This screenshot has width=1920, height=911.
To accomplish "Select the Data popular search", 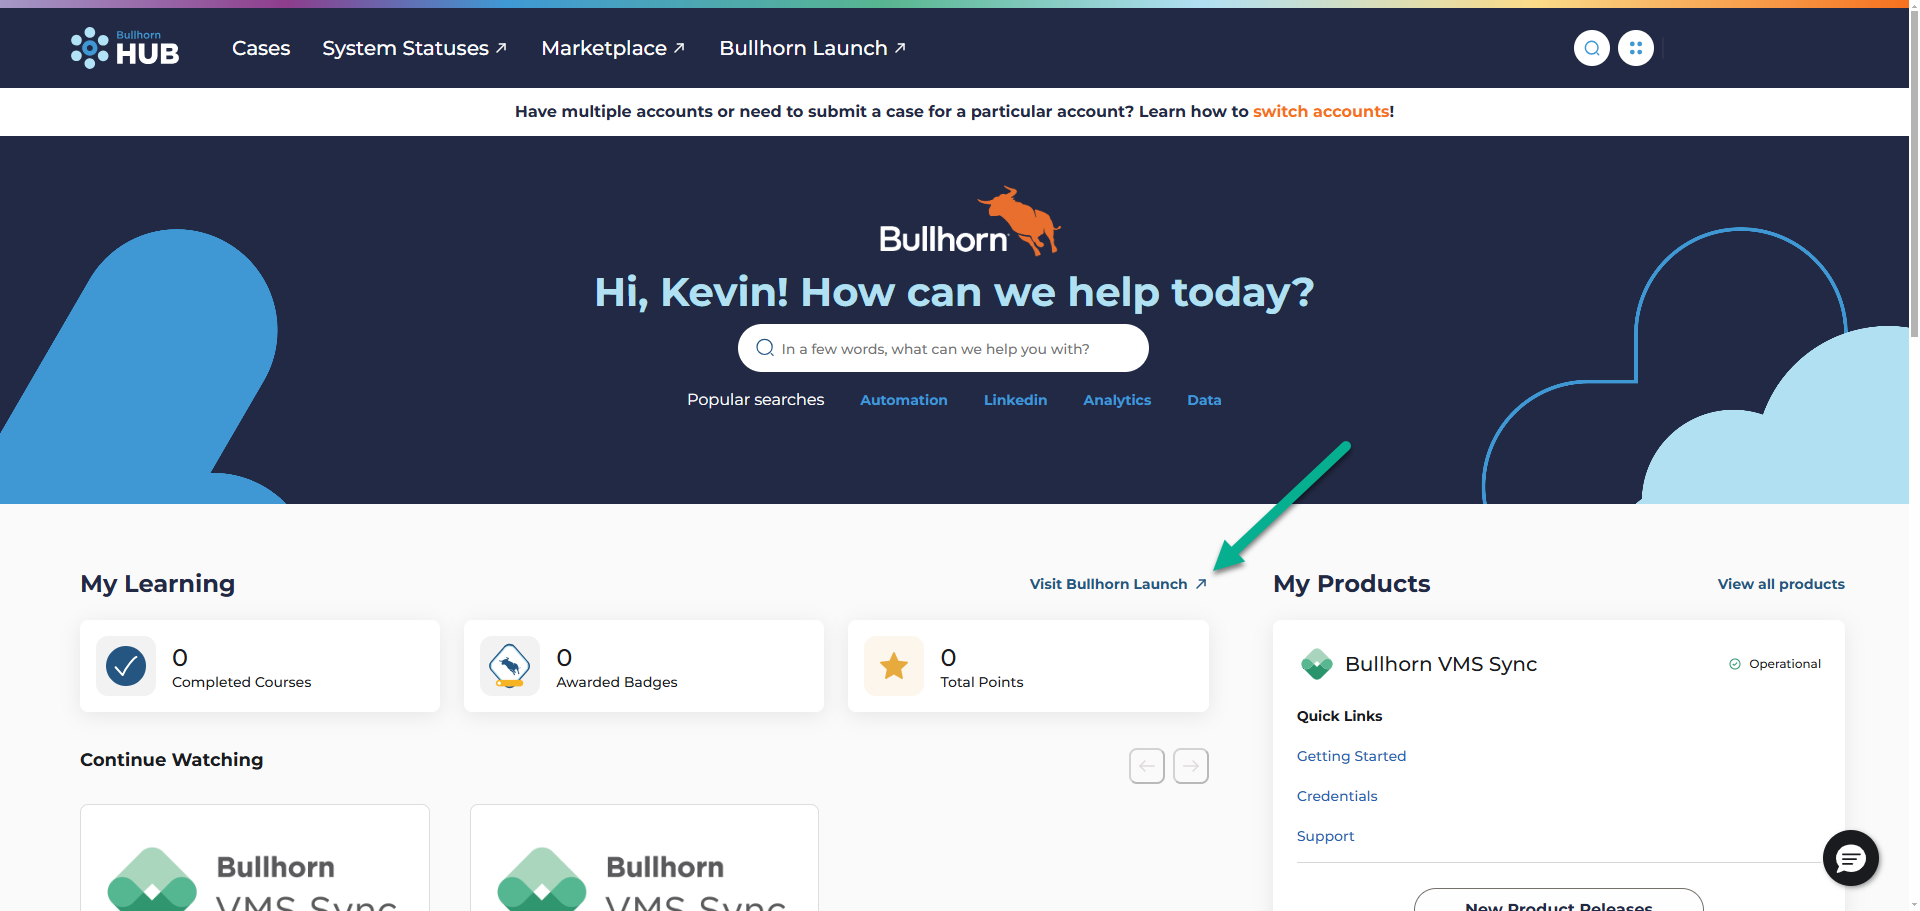I will coord(1204,400).
